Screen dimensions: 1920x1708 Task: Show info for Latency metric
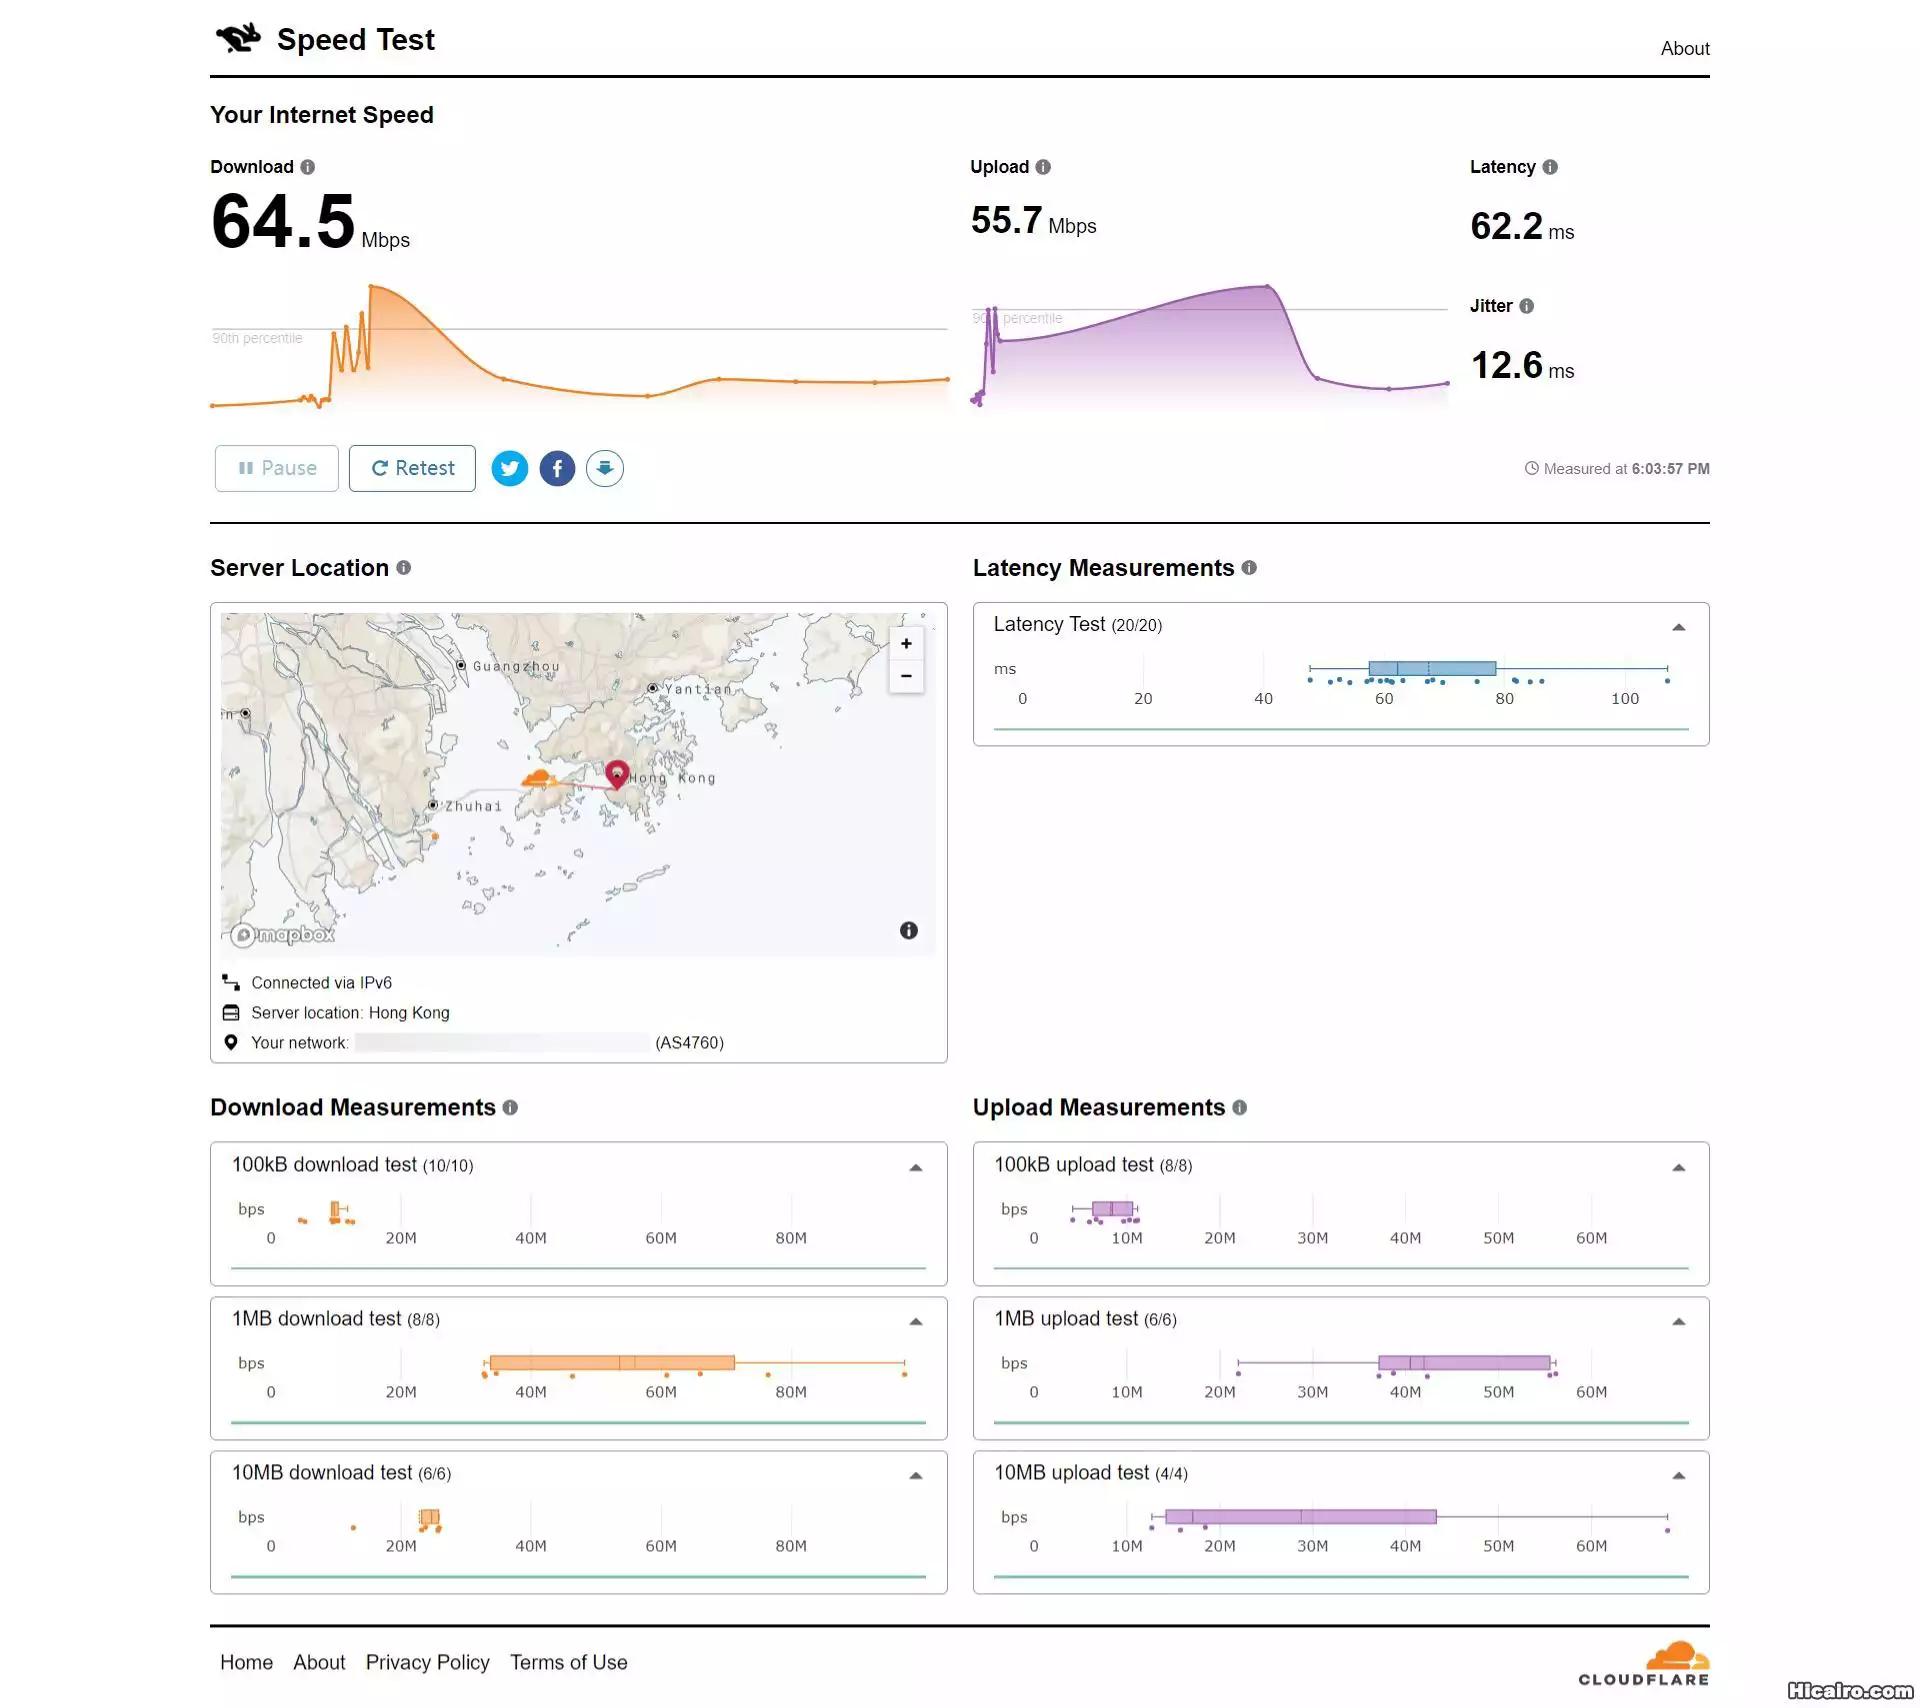1550,167
